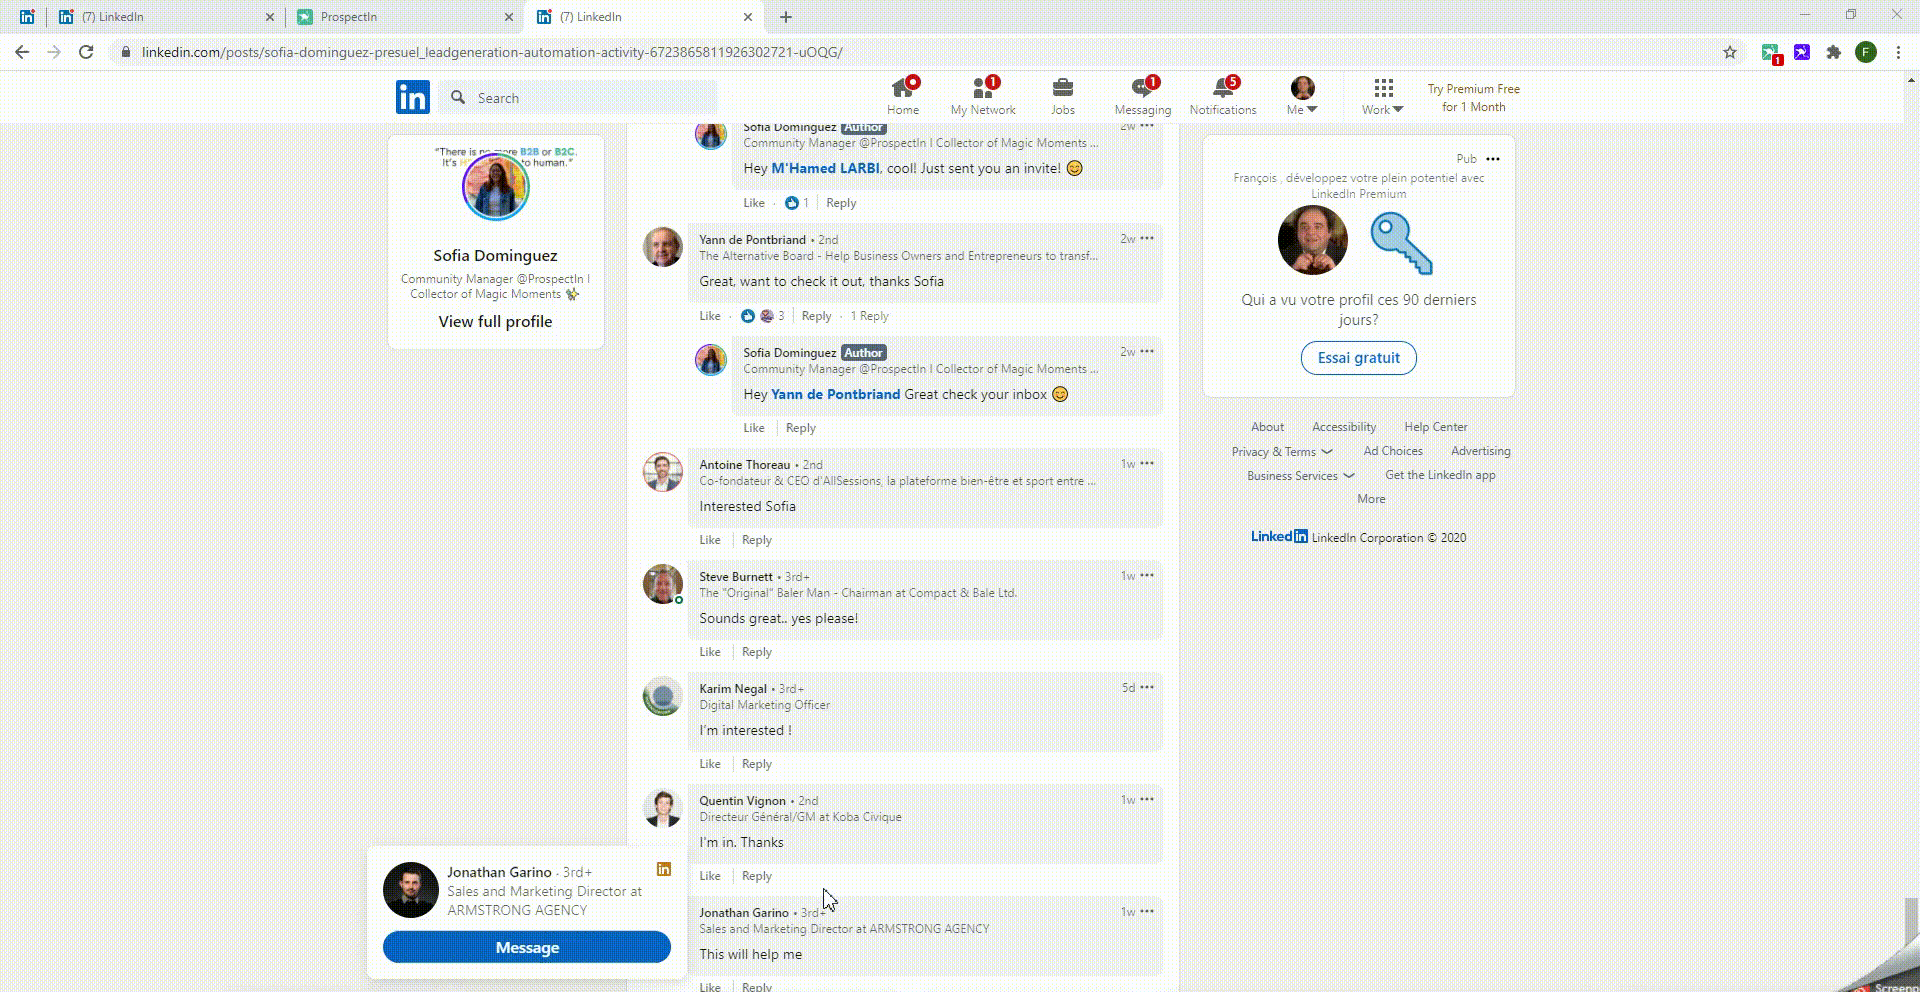This screenshot has height=992, width=1920.
Task: Open the Chrome extensions puzzle icon
Action: 1834,52
